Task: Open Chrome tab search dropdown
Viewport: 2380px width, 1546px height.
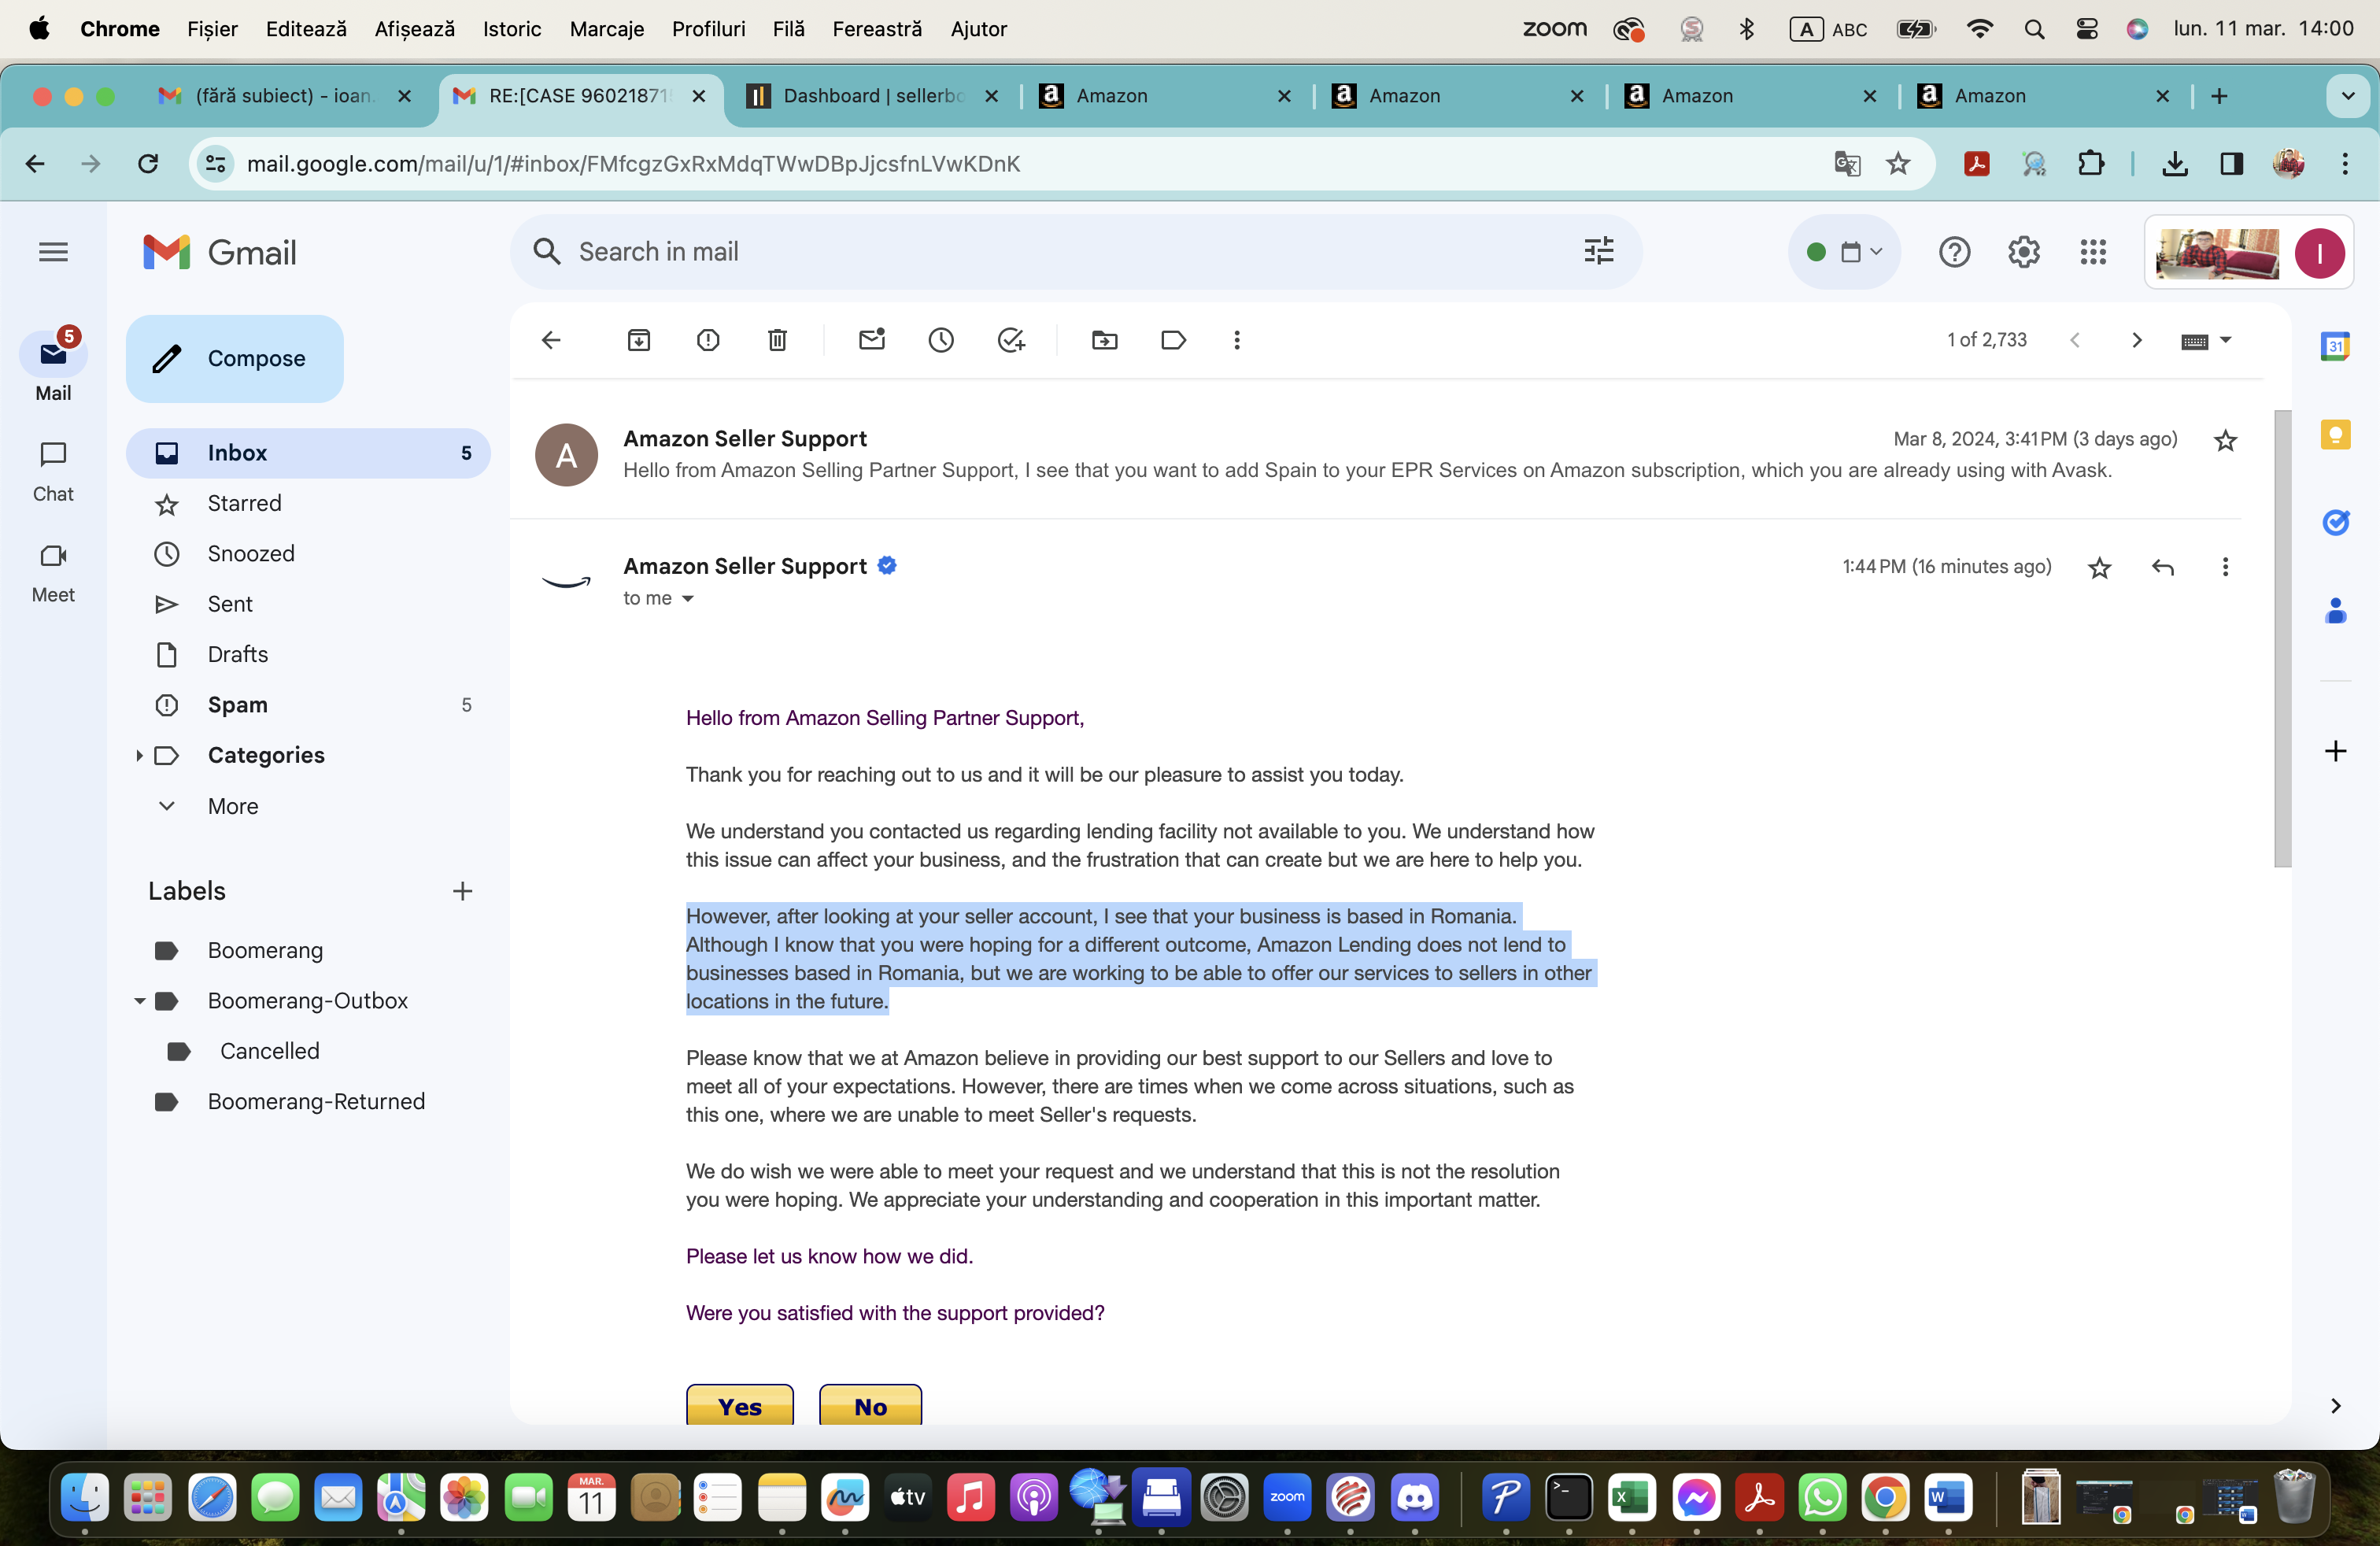Action: pyautogui.click(x=2348, y=96)
